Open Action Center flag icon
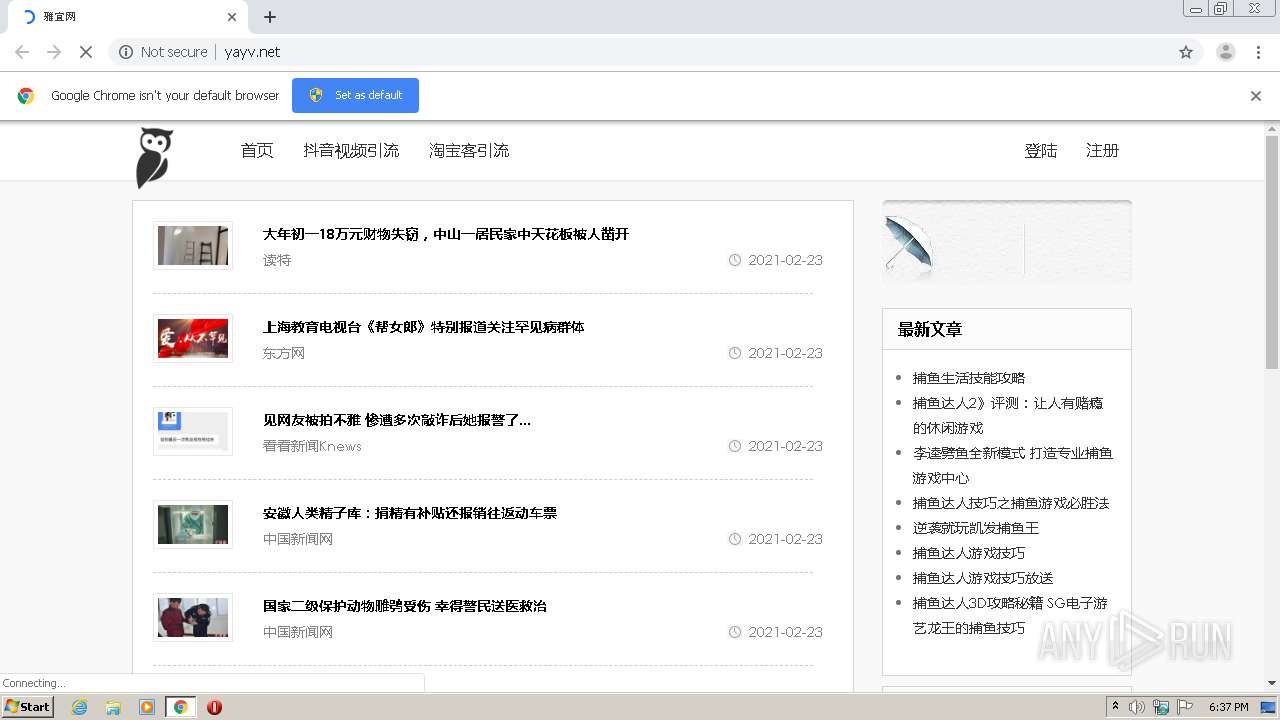The image size is (1280, 720). (x=1186, y=707)
